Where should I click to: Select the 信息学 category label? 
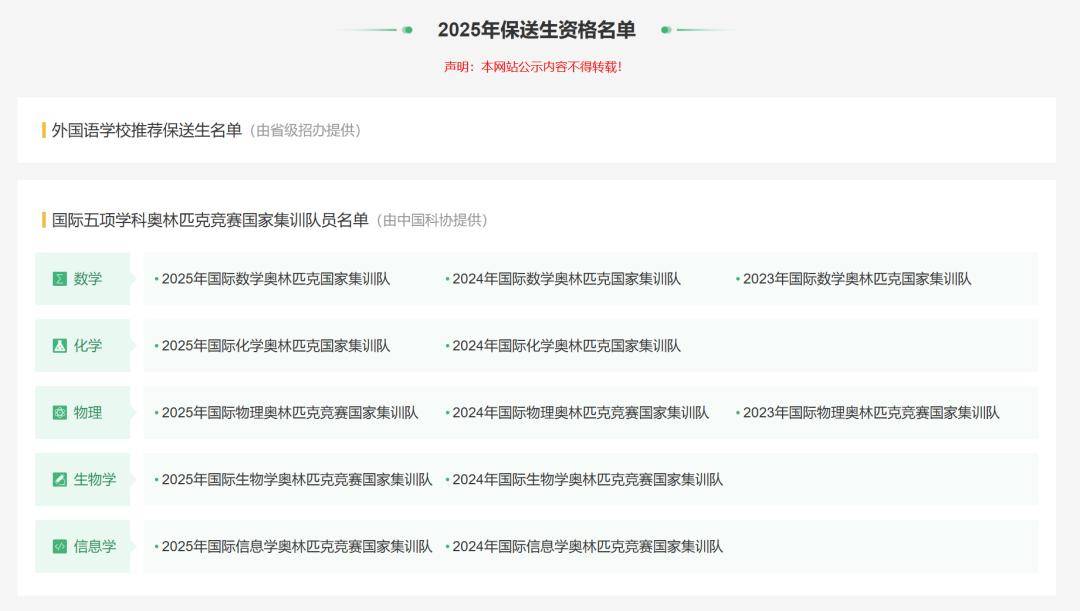tap(95, 547)
